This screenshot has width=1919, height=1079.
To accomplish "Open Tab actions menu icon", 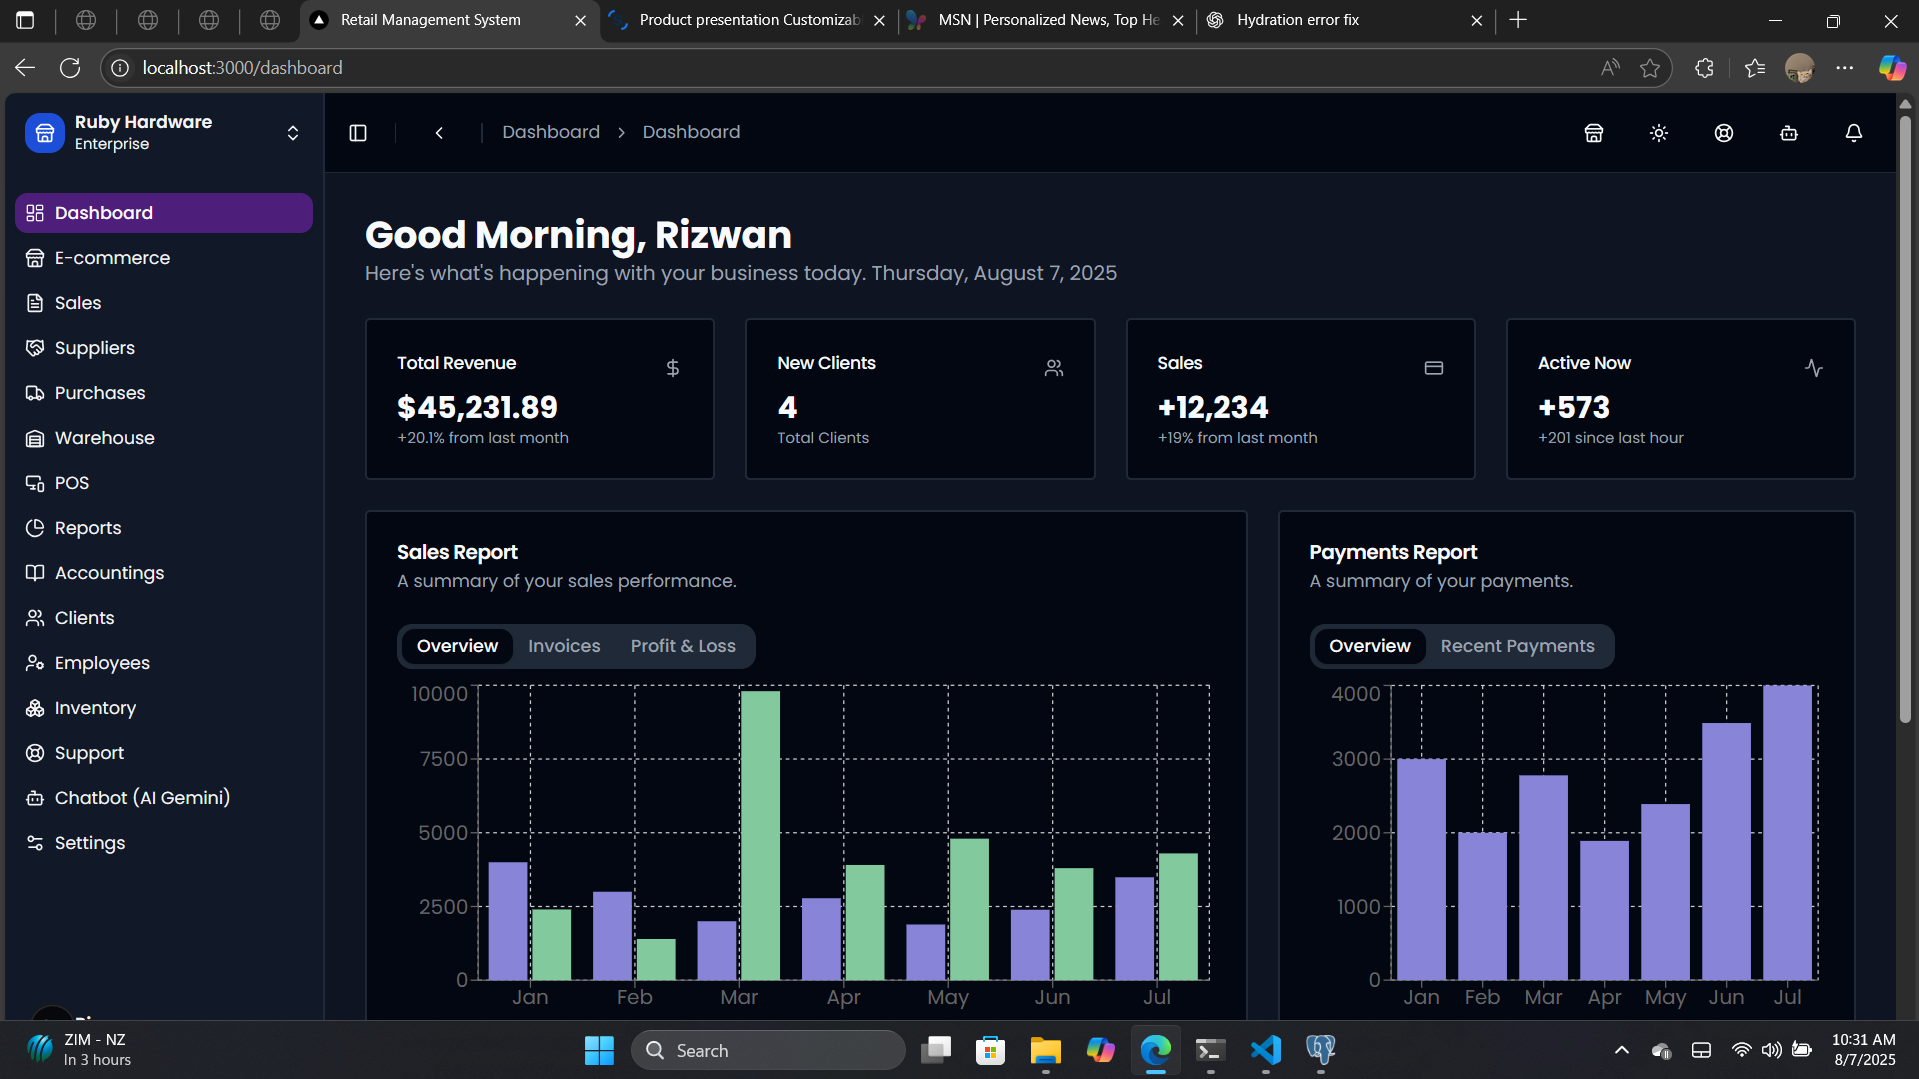I will tap(25, 20).
